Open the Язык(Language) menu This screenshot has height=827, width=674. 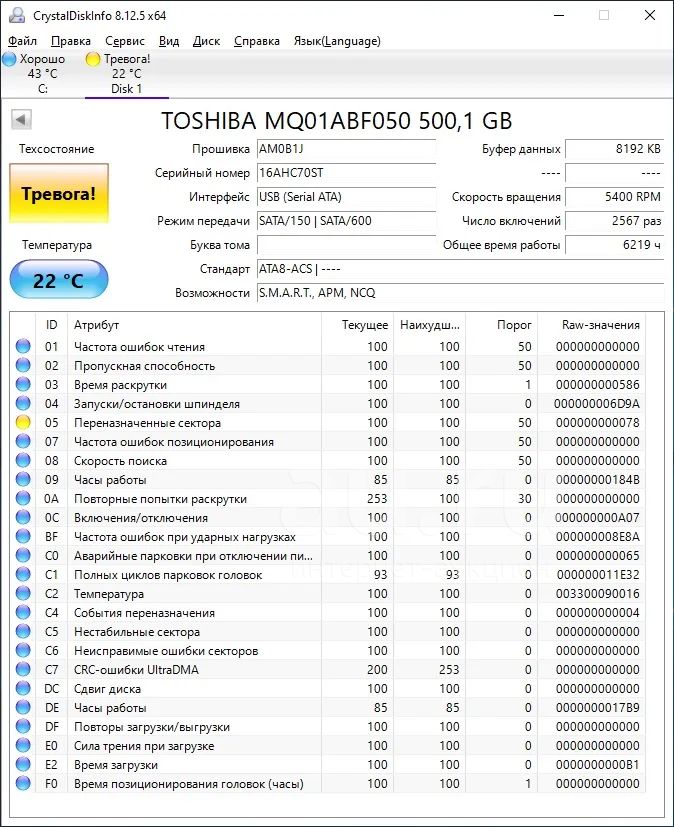(x=337, y=41)
